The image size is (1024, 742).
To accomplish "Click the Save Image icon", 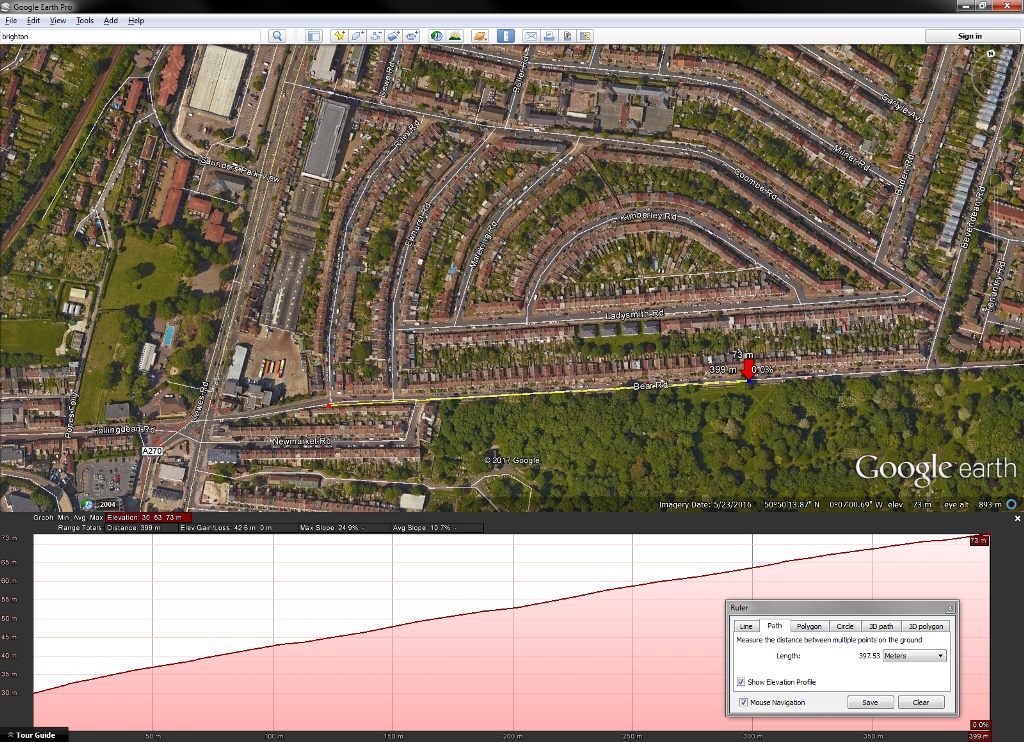I will click(x=568, y=36).
